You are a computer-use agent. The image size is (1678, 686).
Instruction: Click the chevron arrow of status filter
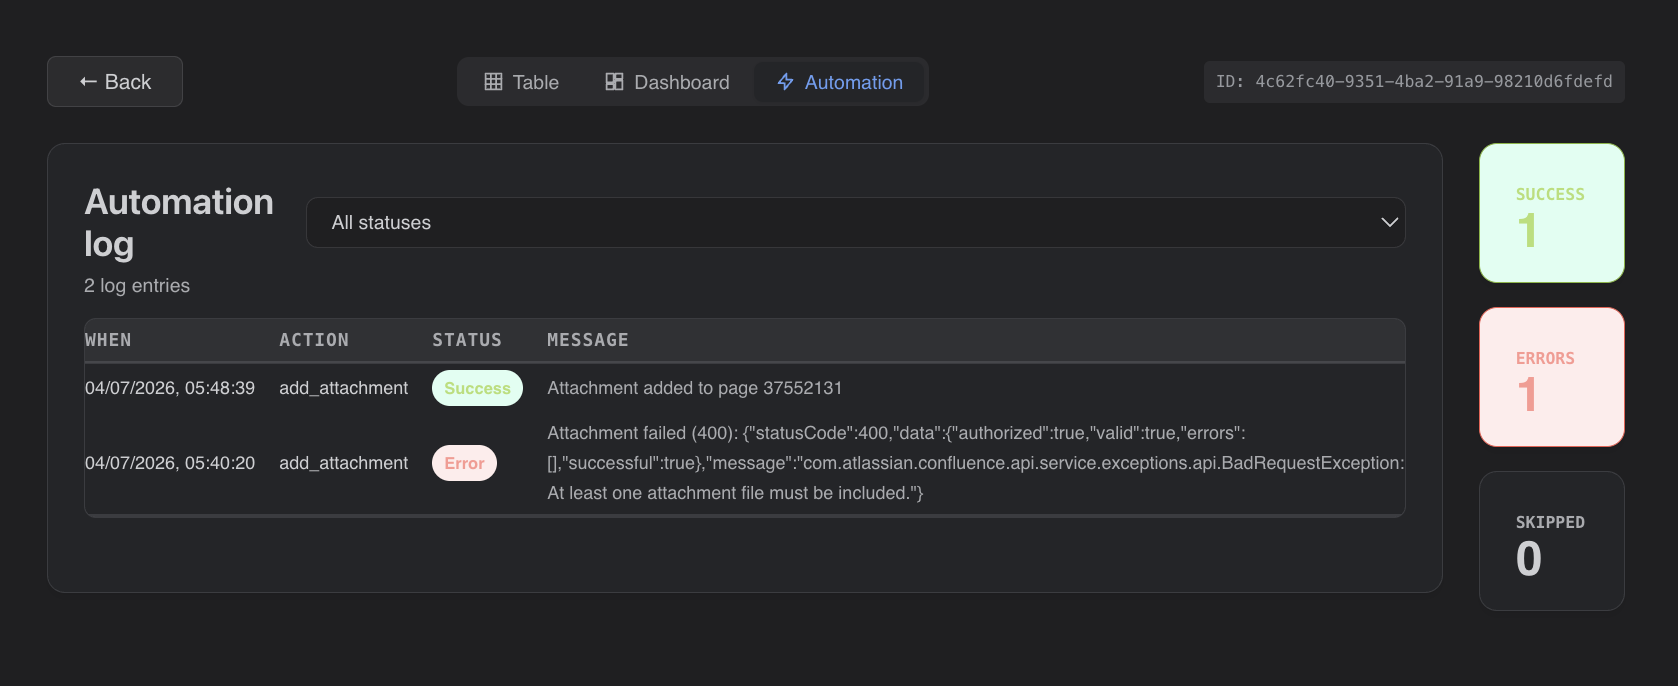coord(1389,222)
